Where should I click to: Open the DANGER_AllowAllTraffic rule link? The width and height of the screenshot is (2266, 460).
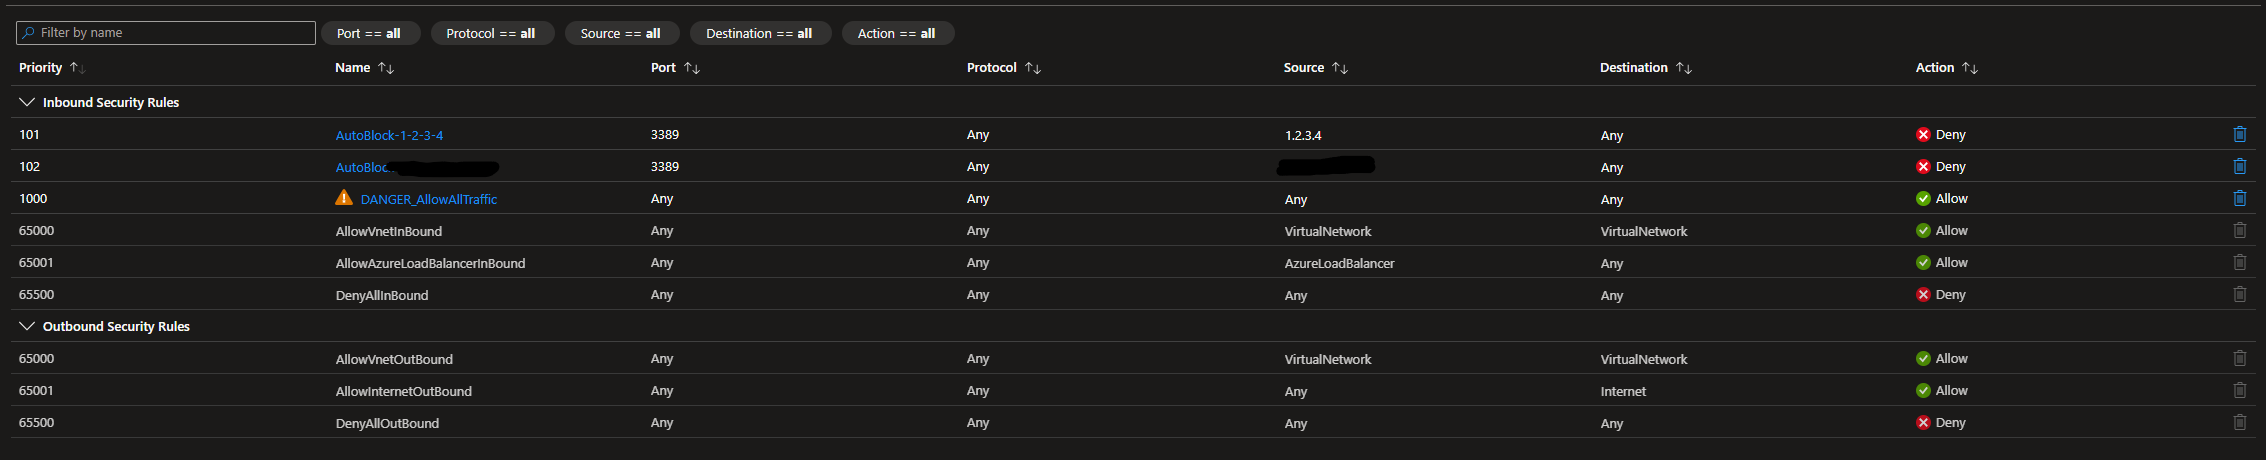coord(429,199)
